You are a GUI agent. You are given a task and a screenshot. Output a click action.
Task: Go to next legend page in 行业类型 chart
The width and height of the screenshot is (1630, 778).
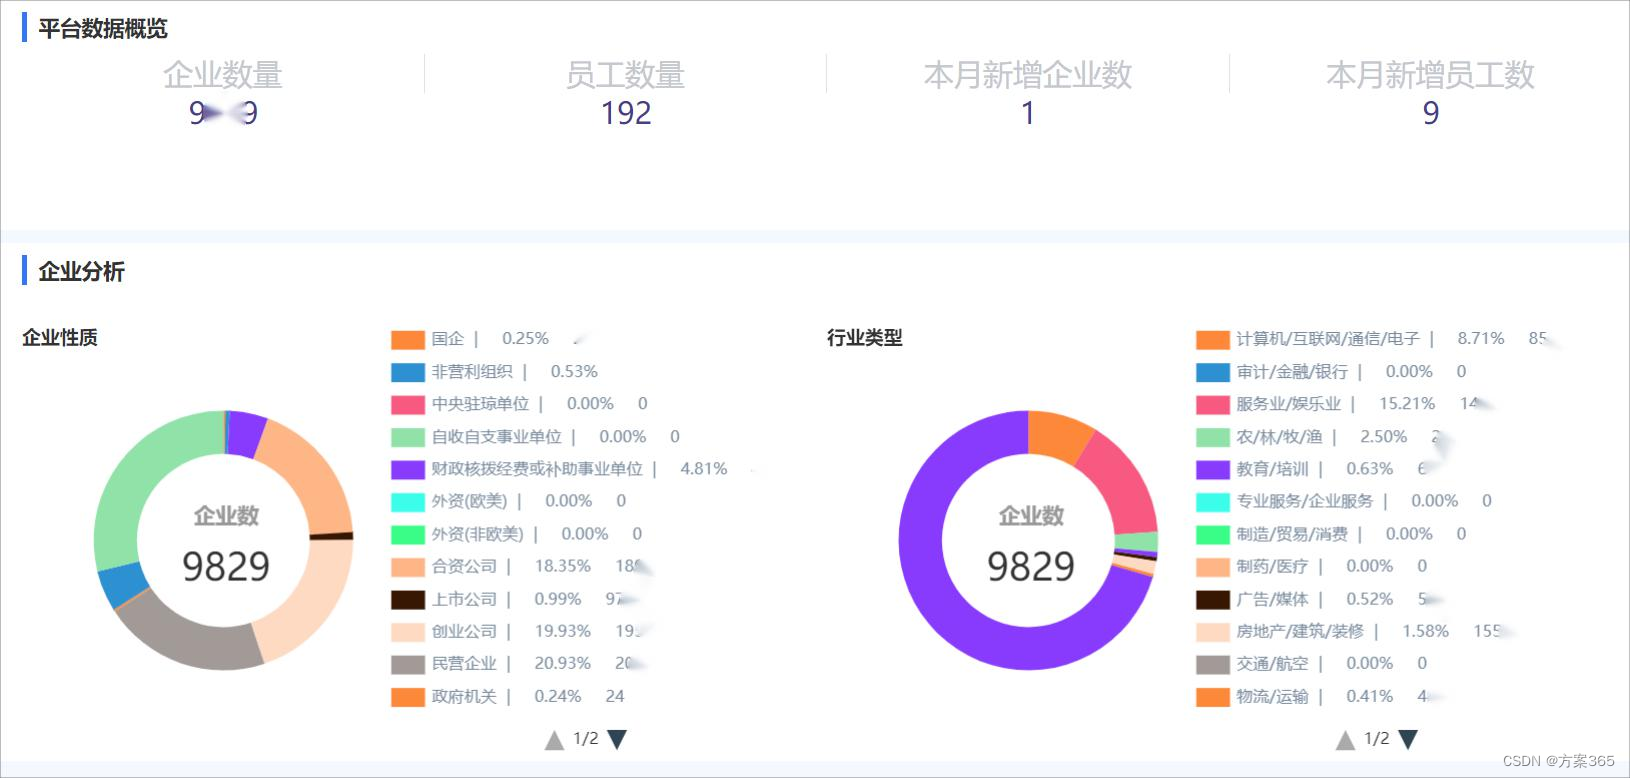click(1408, 740)
